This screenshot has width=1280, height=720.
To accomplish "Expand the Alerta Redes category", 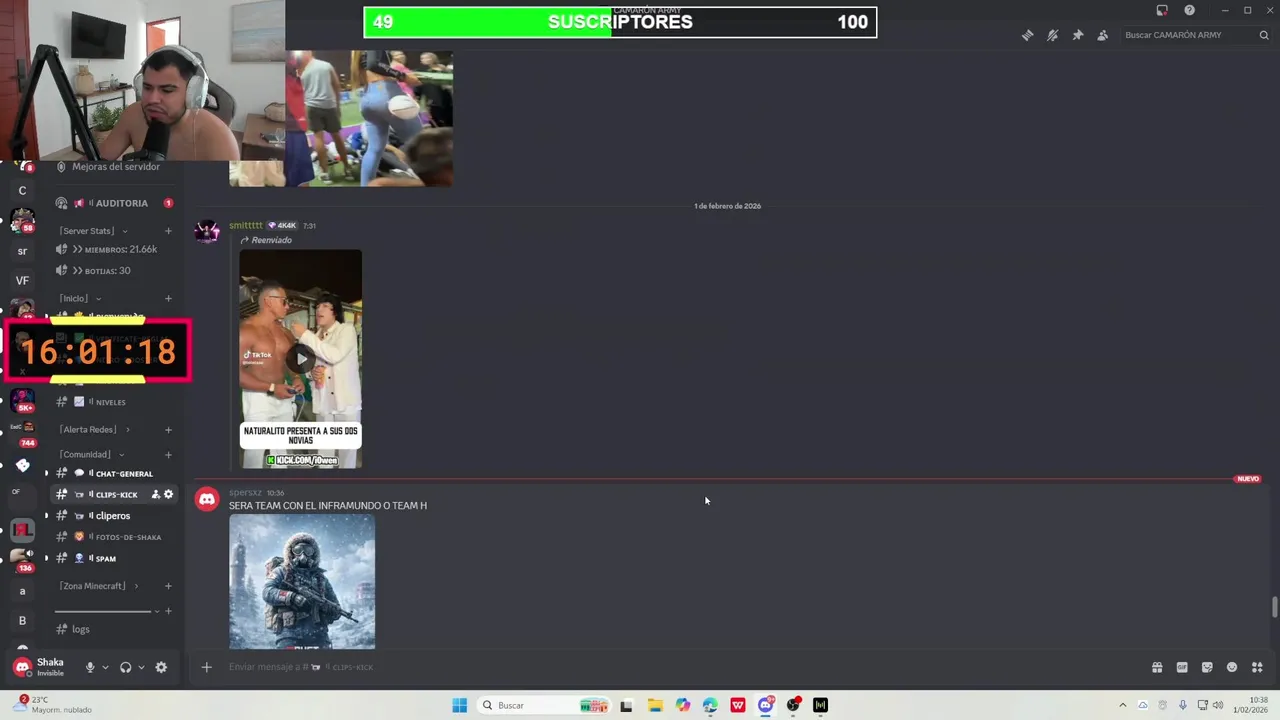I will click(x=95, y=429).
